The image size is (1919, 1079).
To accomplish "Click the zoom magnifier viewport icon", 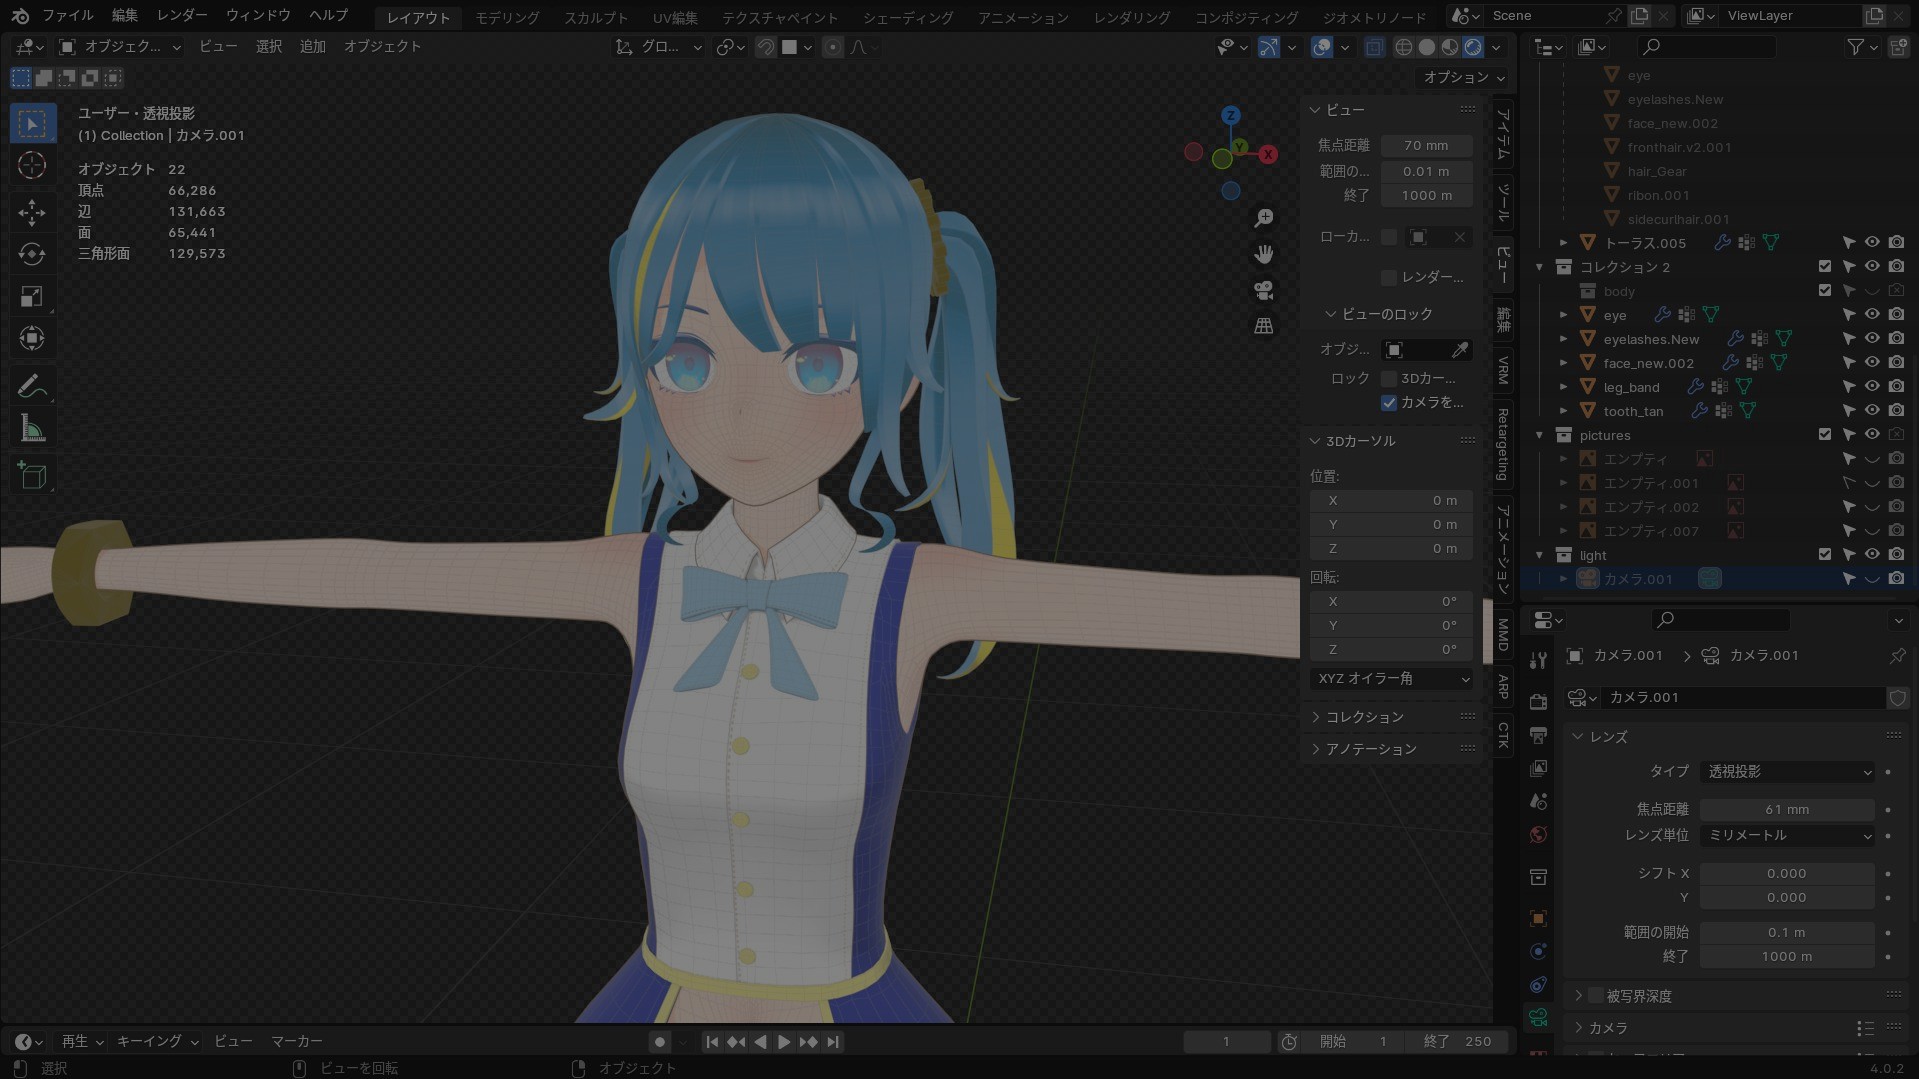I will tap(1264, 218).
